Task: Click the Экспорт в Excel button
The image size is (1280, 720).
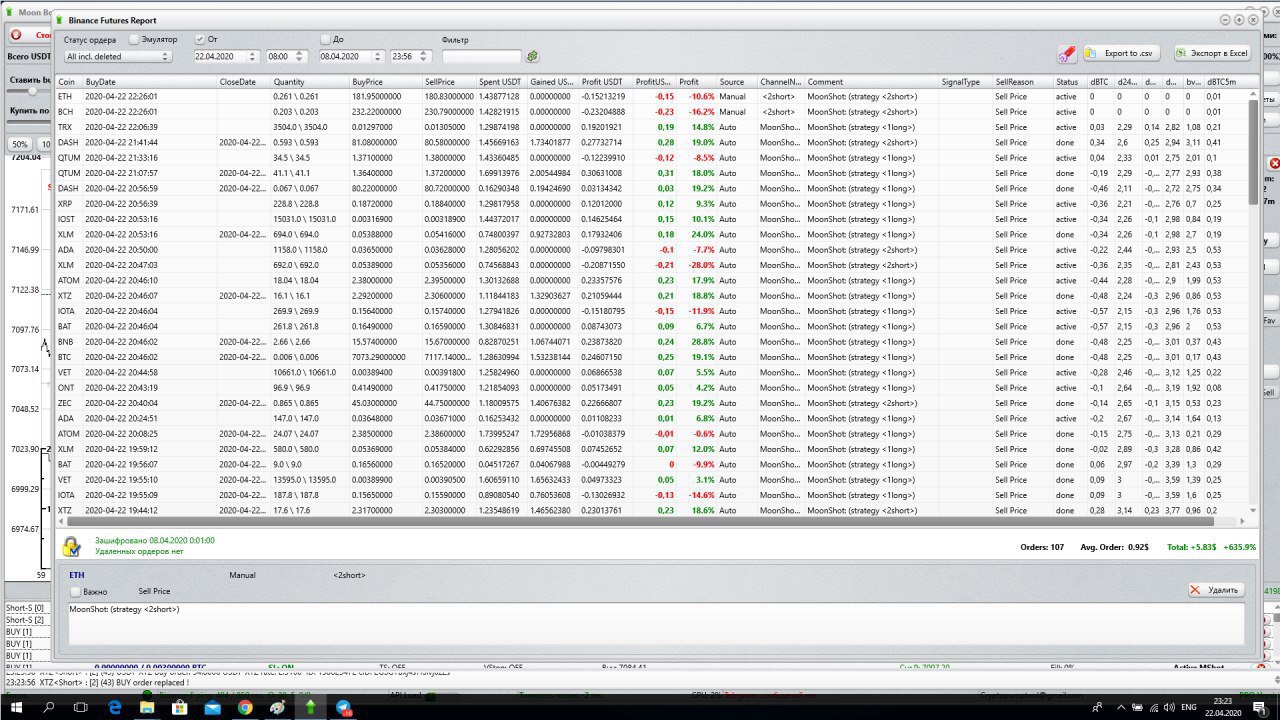Action: click(1212, 53)
